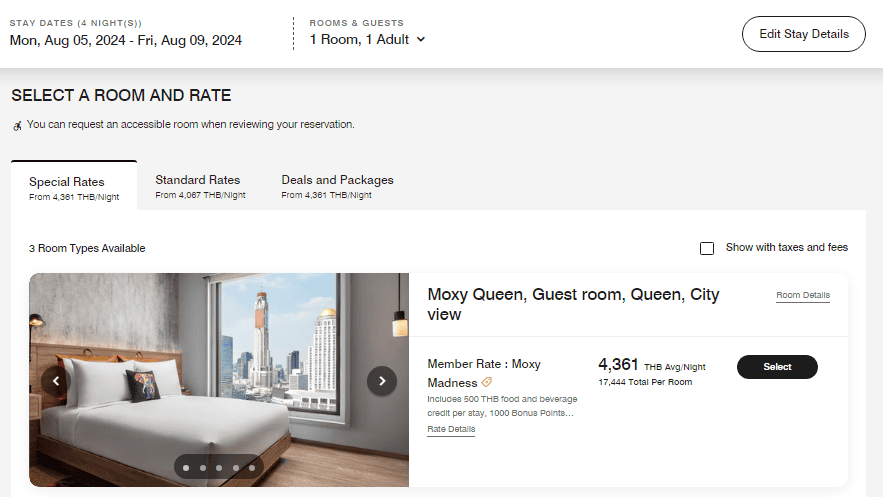Click 500 THB food credit description
Viewport: 883px width, 497px height.
coord(502,406)
